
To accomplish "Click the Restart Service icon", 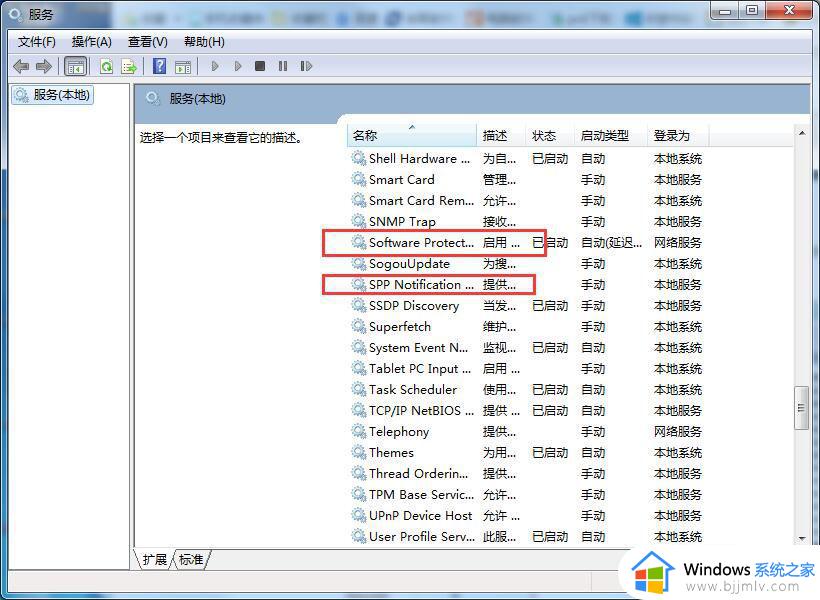I will click(307, 66).
